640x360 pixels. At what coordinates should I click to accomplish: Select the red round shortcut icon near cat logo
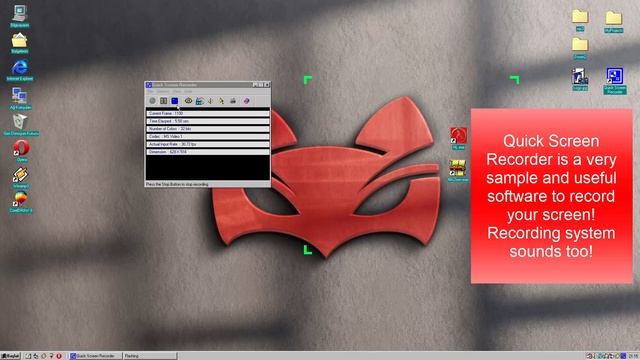pyautogui.click(x=458, y=138)
